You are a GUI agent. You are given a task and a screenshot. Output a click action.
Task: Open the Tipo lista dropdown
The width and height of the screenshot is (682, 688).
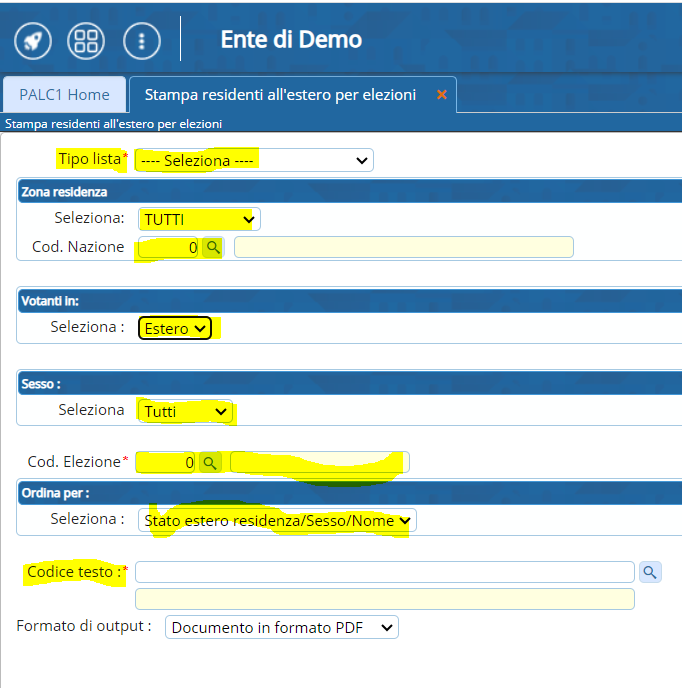(253, 160)
